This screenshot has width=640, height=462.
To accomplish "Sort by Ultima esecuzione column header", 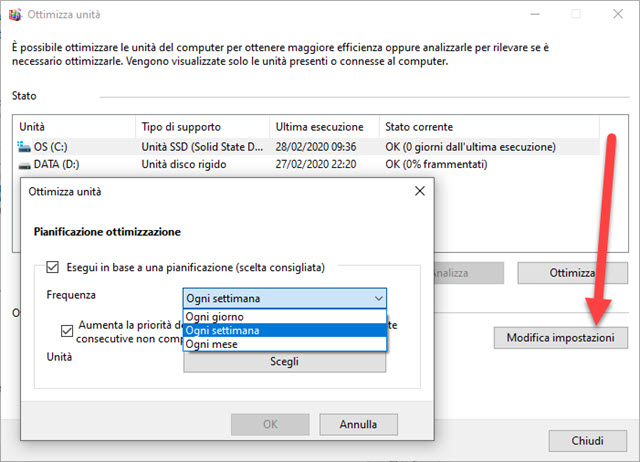I will [323, 127].
